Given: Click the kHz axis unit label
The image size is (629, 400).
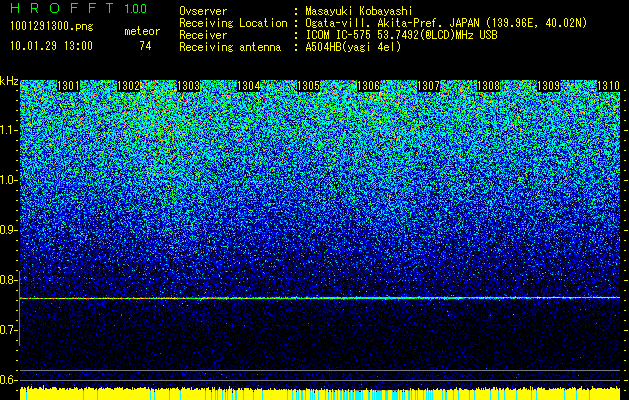Looking at the screenshot, I should coord(9,81).
